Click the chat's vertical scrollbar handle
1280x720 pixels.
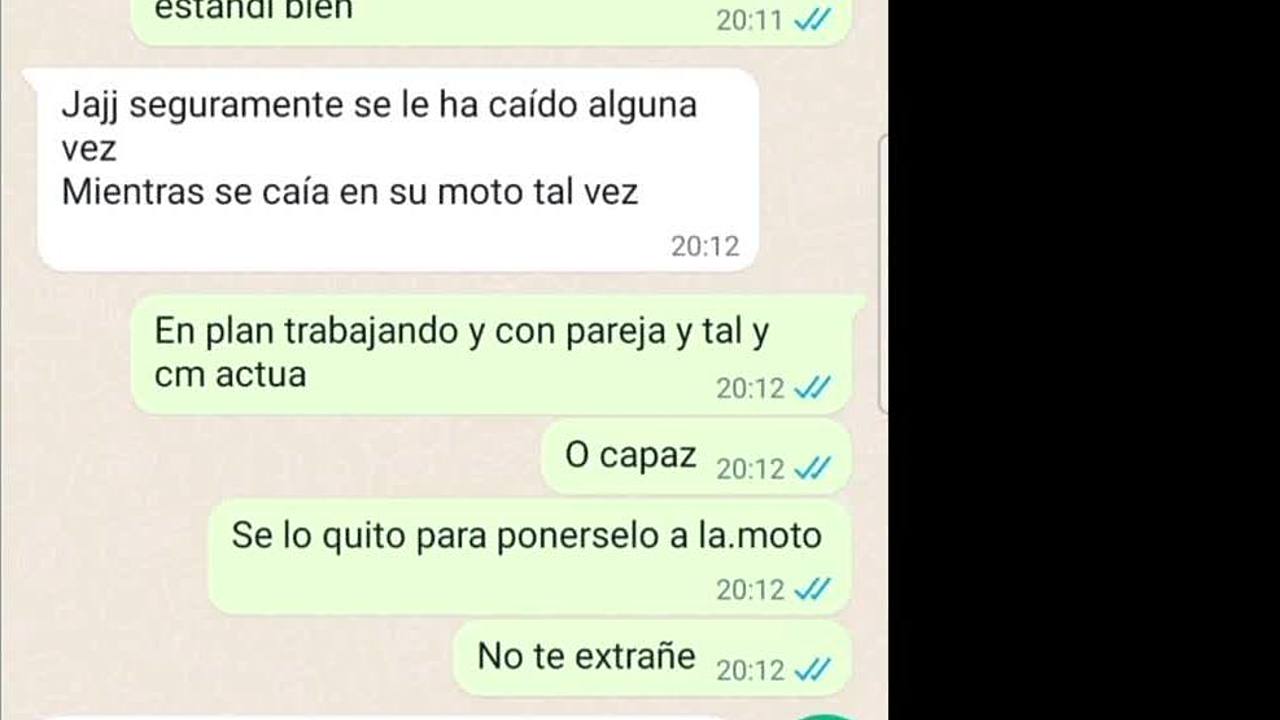[x=882, y=273]
